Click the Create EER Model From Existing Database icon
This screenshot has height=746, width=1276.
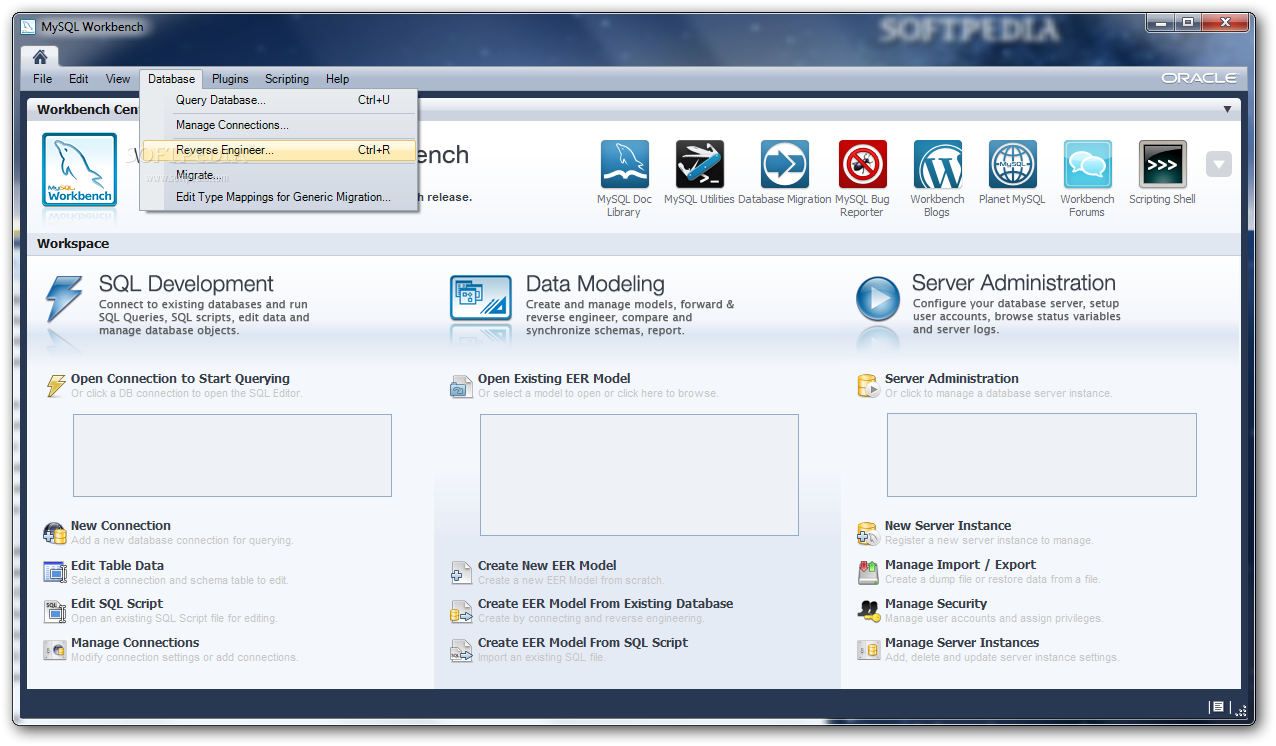(461, 611)
